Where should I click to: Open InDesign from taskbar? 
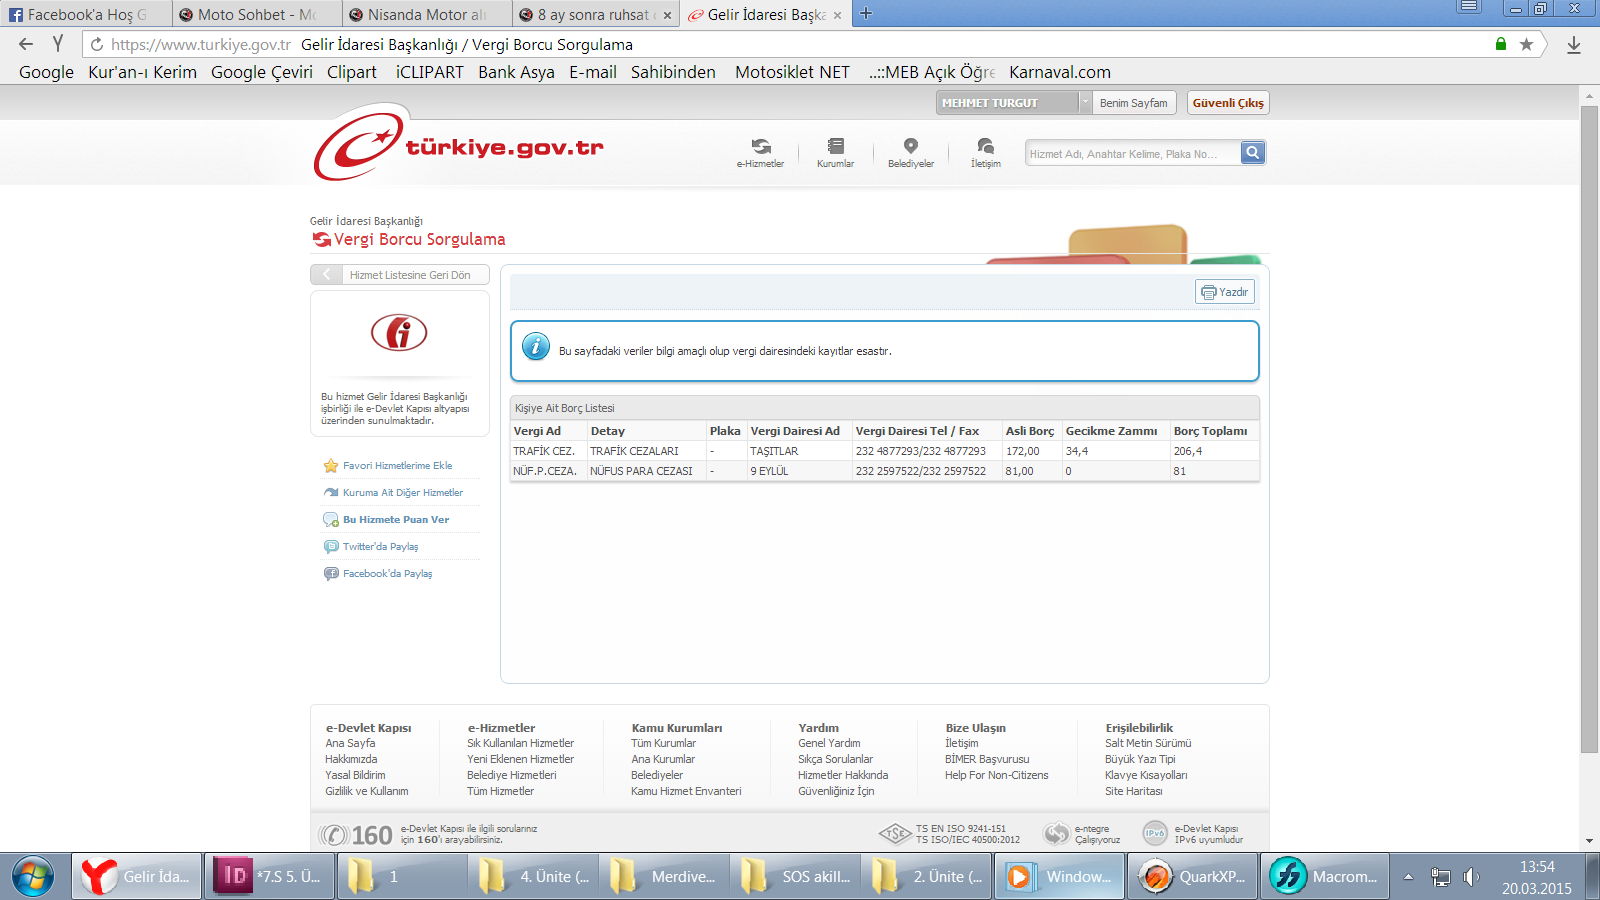pyautogui.click(x=270, y=877)
